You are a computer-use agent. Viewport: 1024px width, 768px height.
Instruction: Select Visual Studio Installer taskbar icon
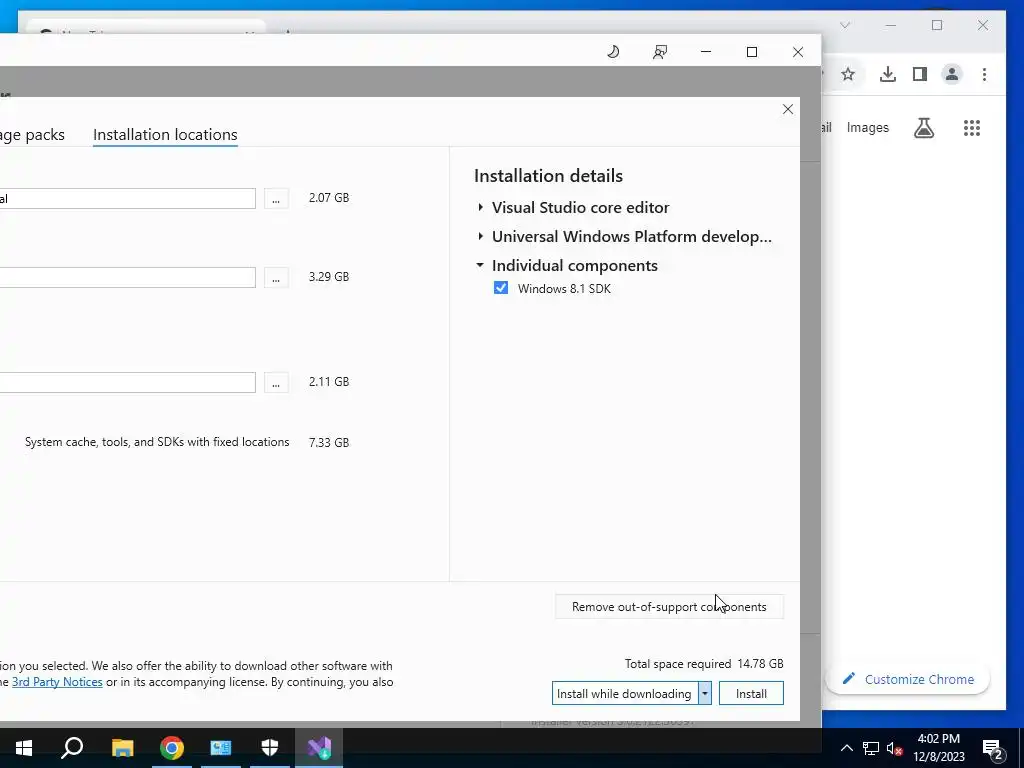[319, 748]
